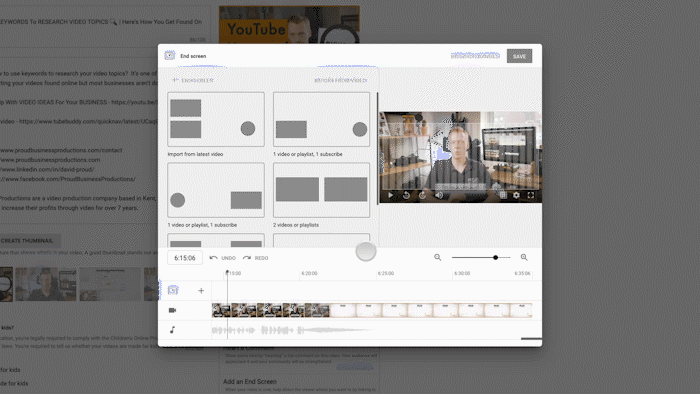Click the End screen icon in dialog header
The height and width of the screenshot is (394, 700).
pyautogui.click(x=170, y=55)
